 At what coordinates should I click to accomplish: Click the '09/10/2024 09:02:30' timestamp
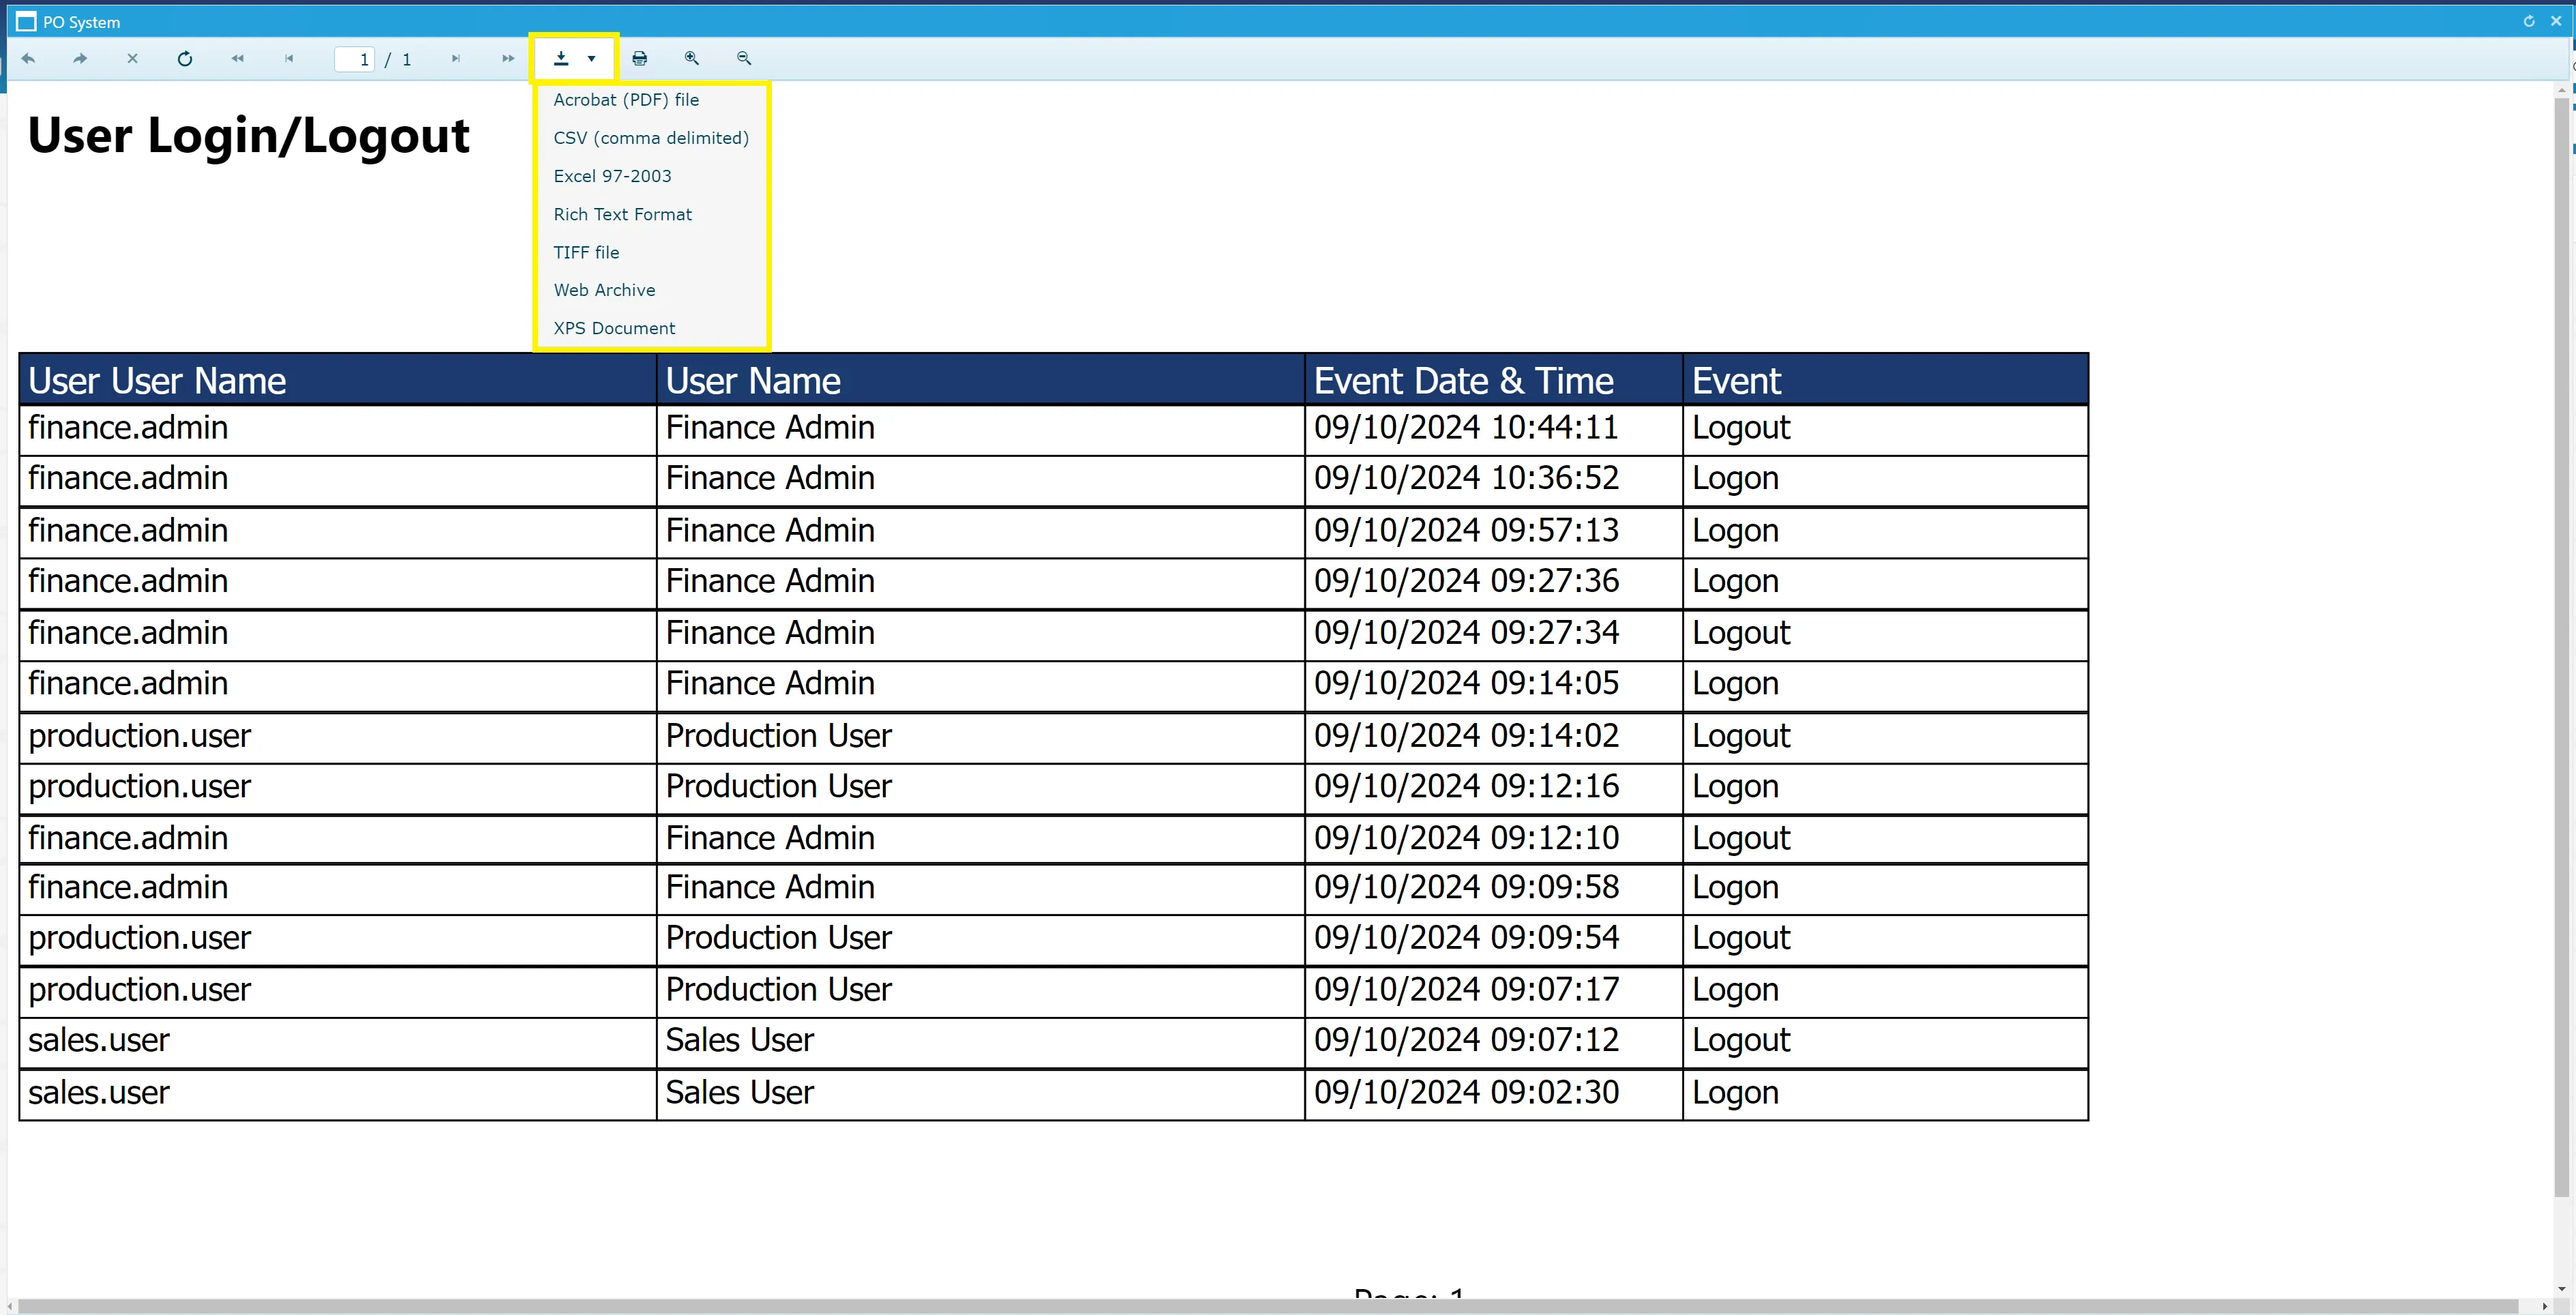1466,1093
